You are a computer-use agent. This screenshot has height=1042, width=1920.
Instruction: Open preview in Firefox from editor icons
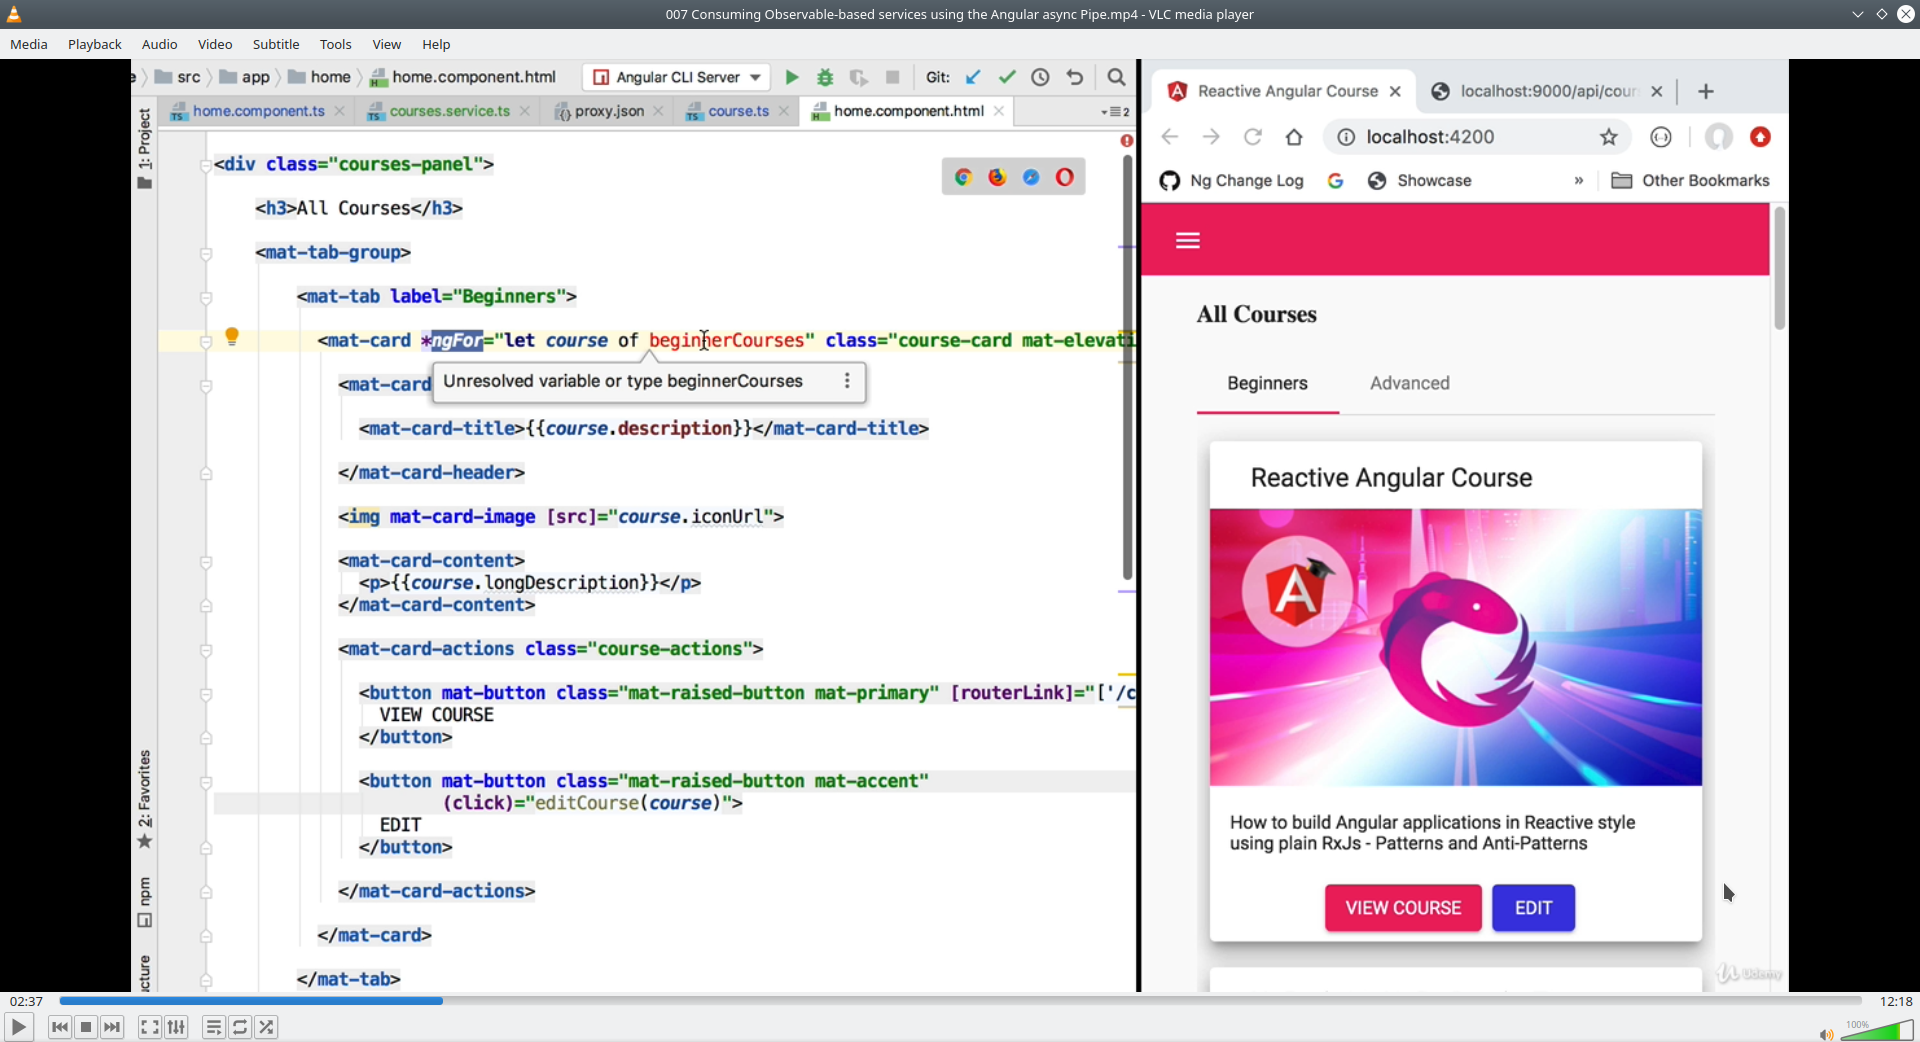(997, 177)
